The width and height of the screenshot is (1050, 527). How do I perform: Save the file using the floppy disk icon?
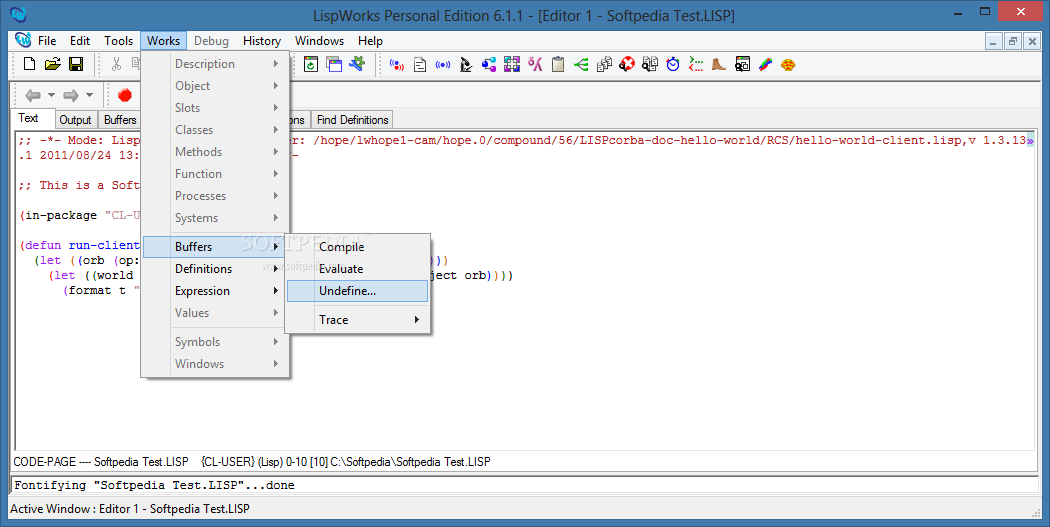(x=76, y=64)
